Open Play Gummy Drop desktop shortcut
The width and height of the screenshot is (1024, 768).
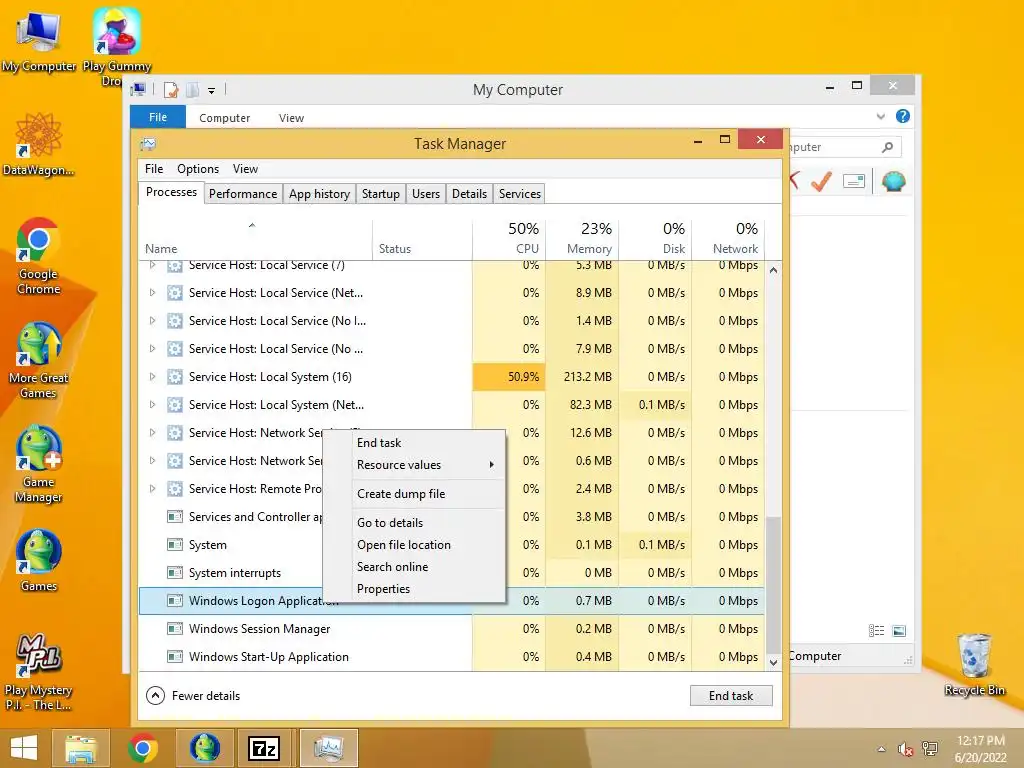click(x=116, y=46)
